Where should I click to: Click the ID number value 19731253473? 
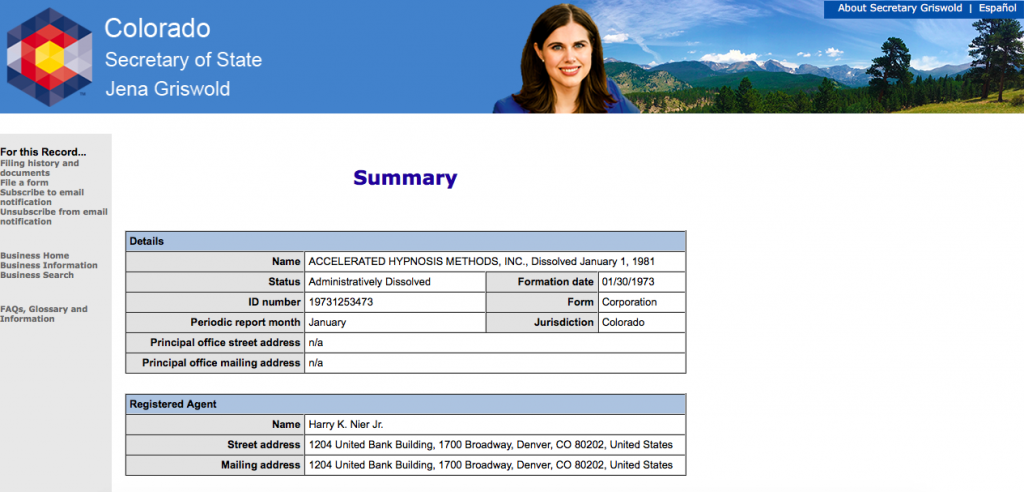coord(341,302)
